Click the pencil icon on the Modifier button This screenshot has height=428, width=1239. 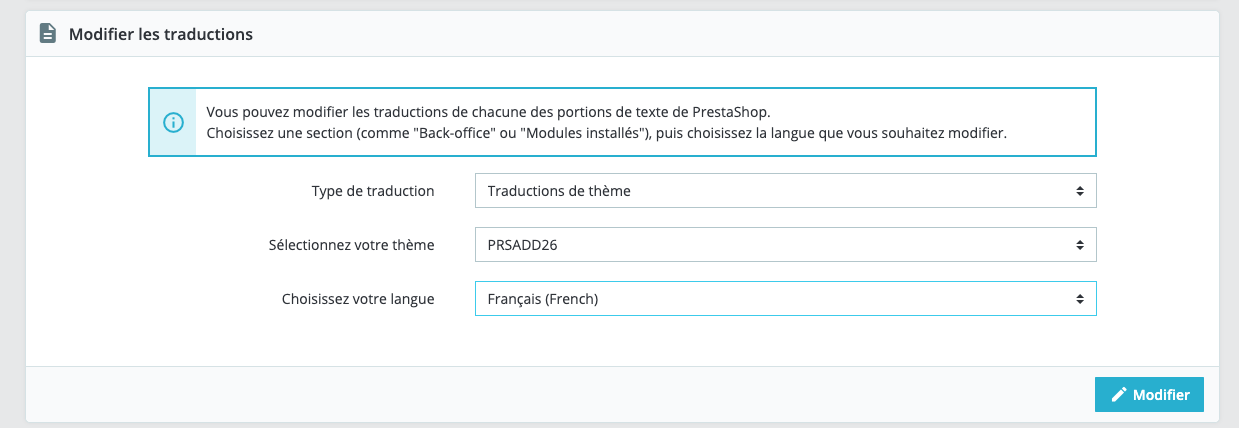tap(1119, 395)
